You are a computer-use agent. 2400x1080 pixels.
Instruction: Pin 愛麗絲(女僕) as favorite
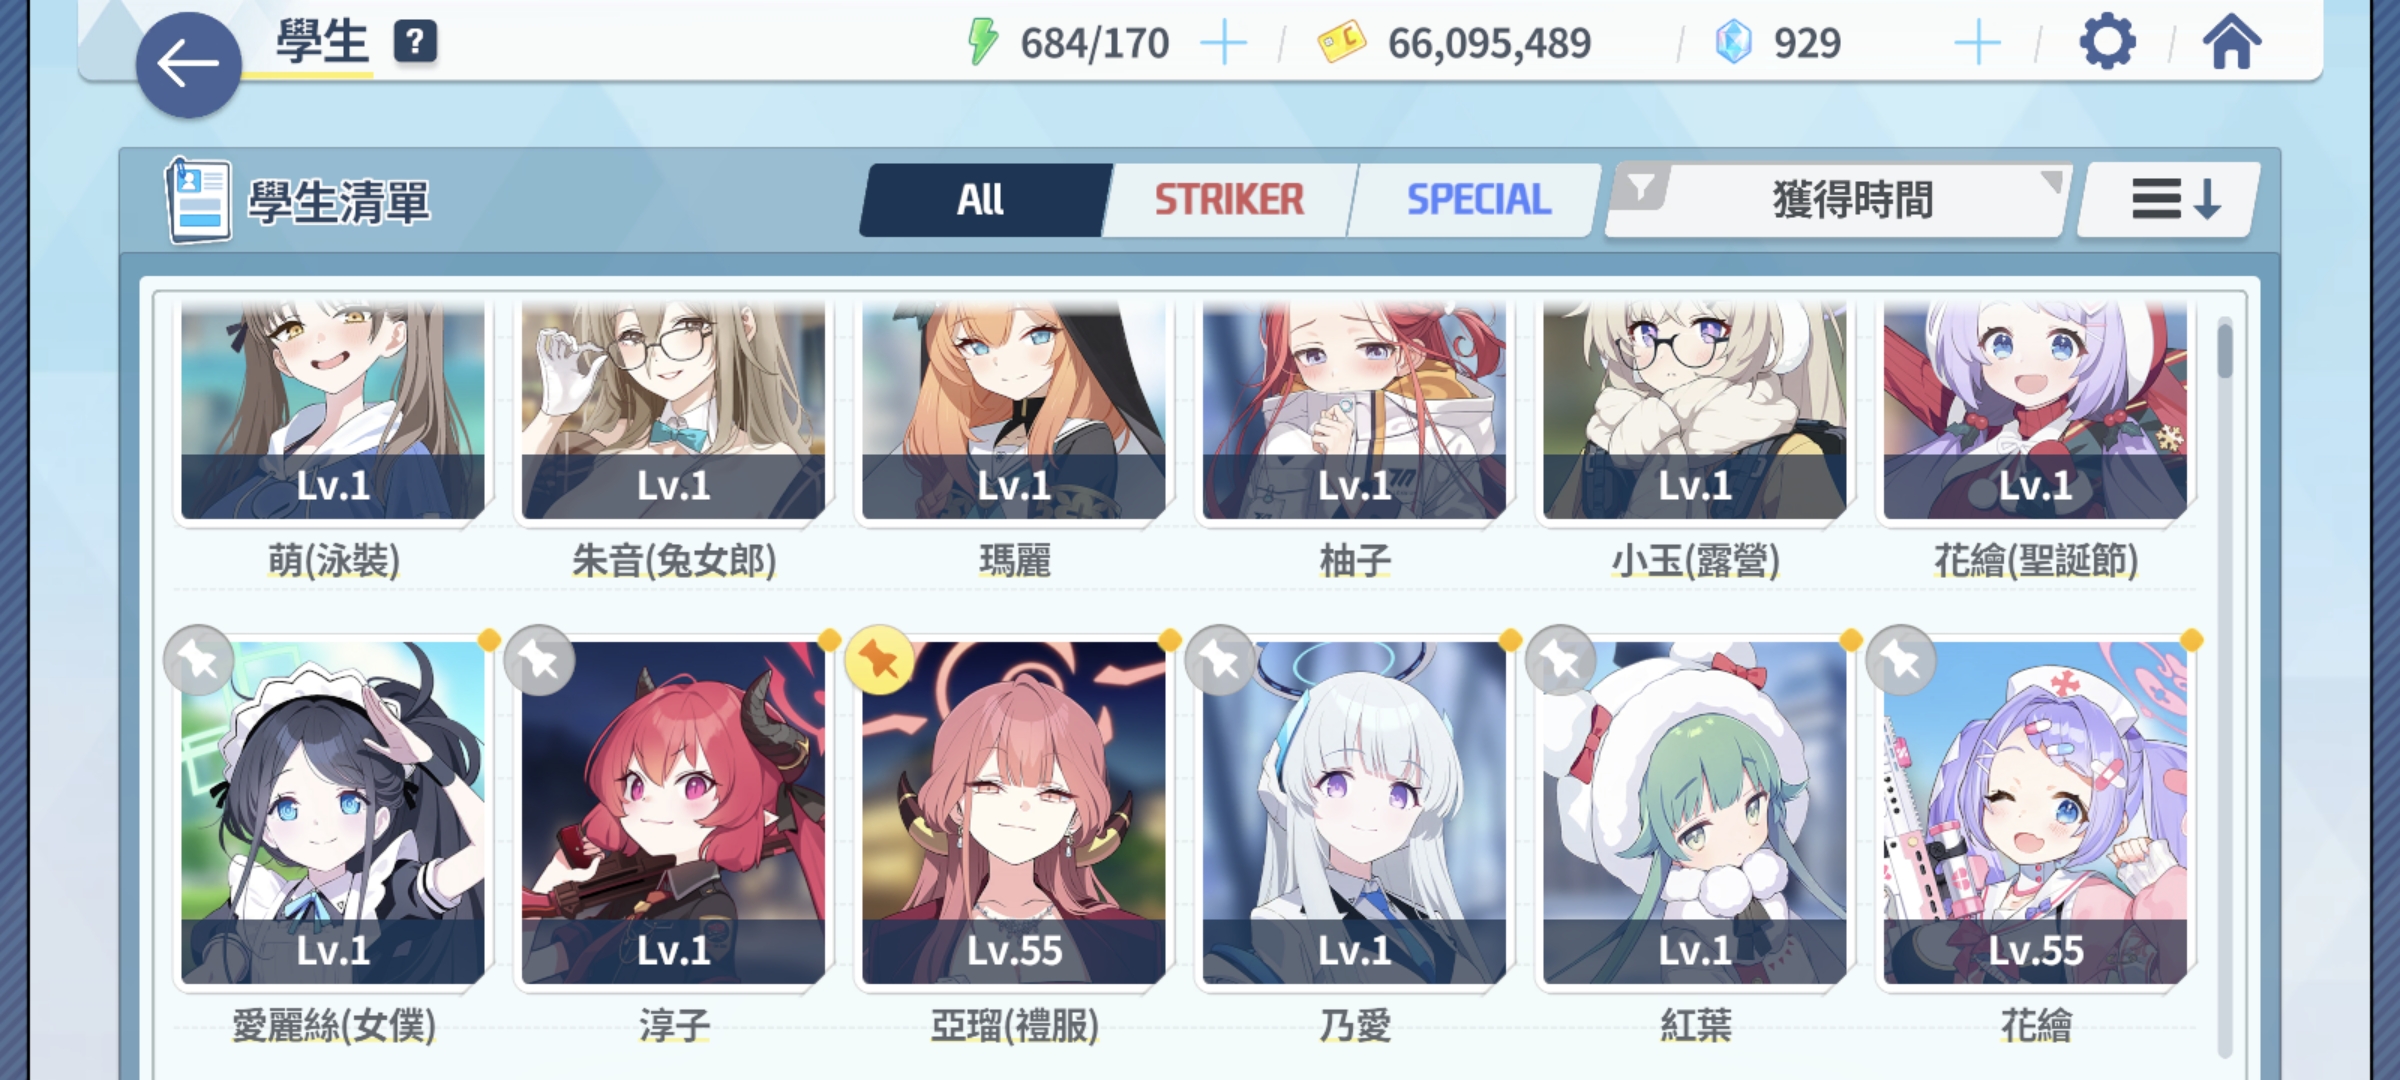(199, 660)
